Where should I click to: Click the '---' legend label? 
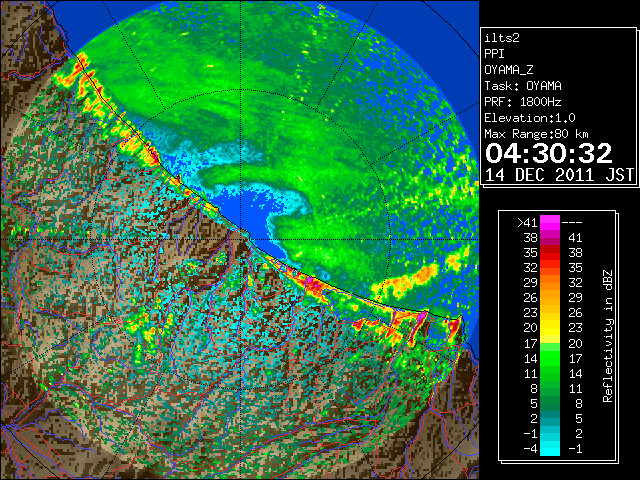click(x=572, y=223)
